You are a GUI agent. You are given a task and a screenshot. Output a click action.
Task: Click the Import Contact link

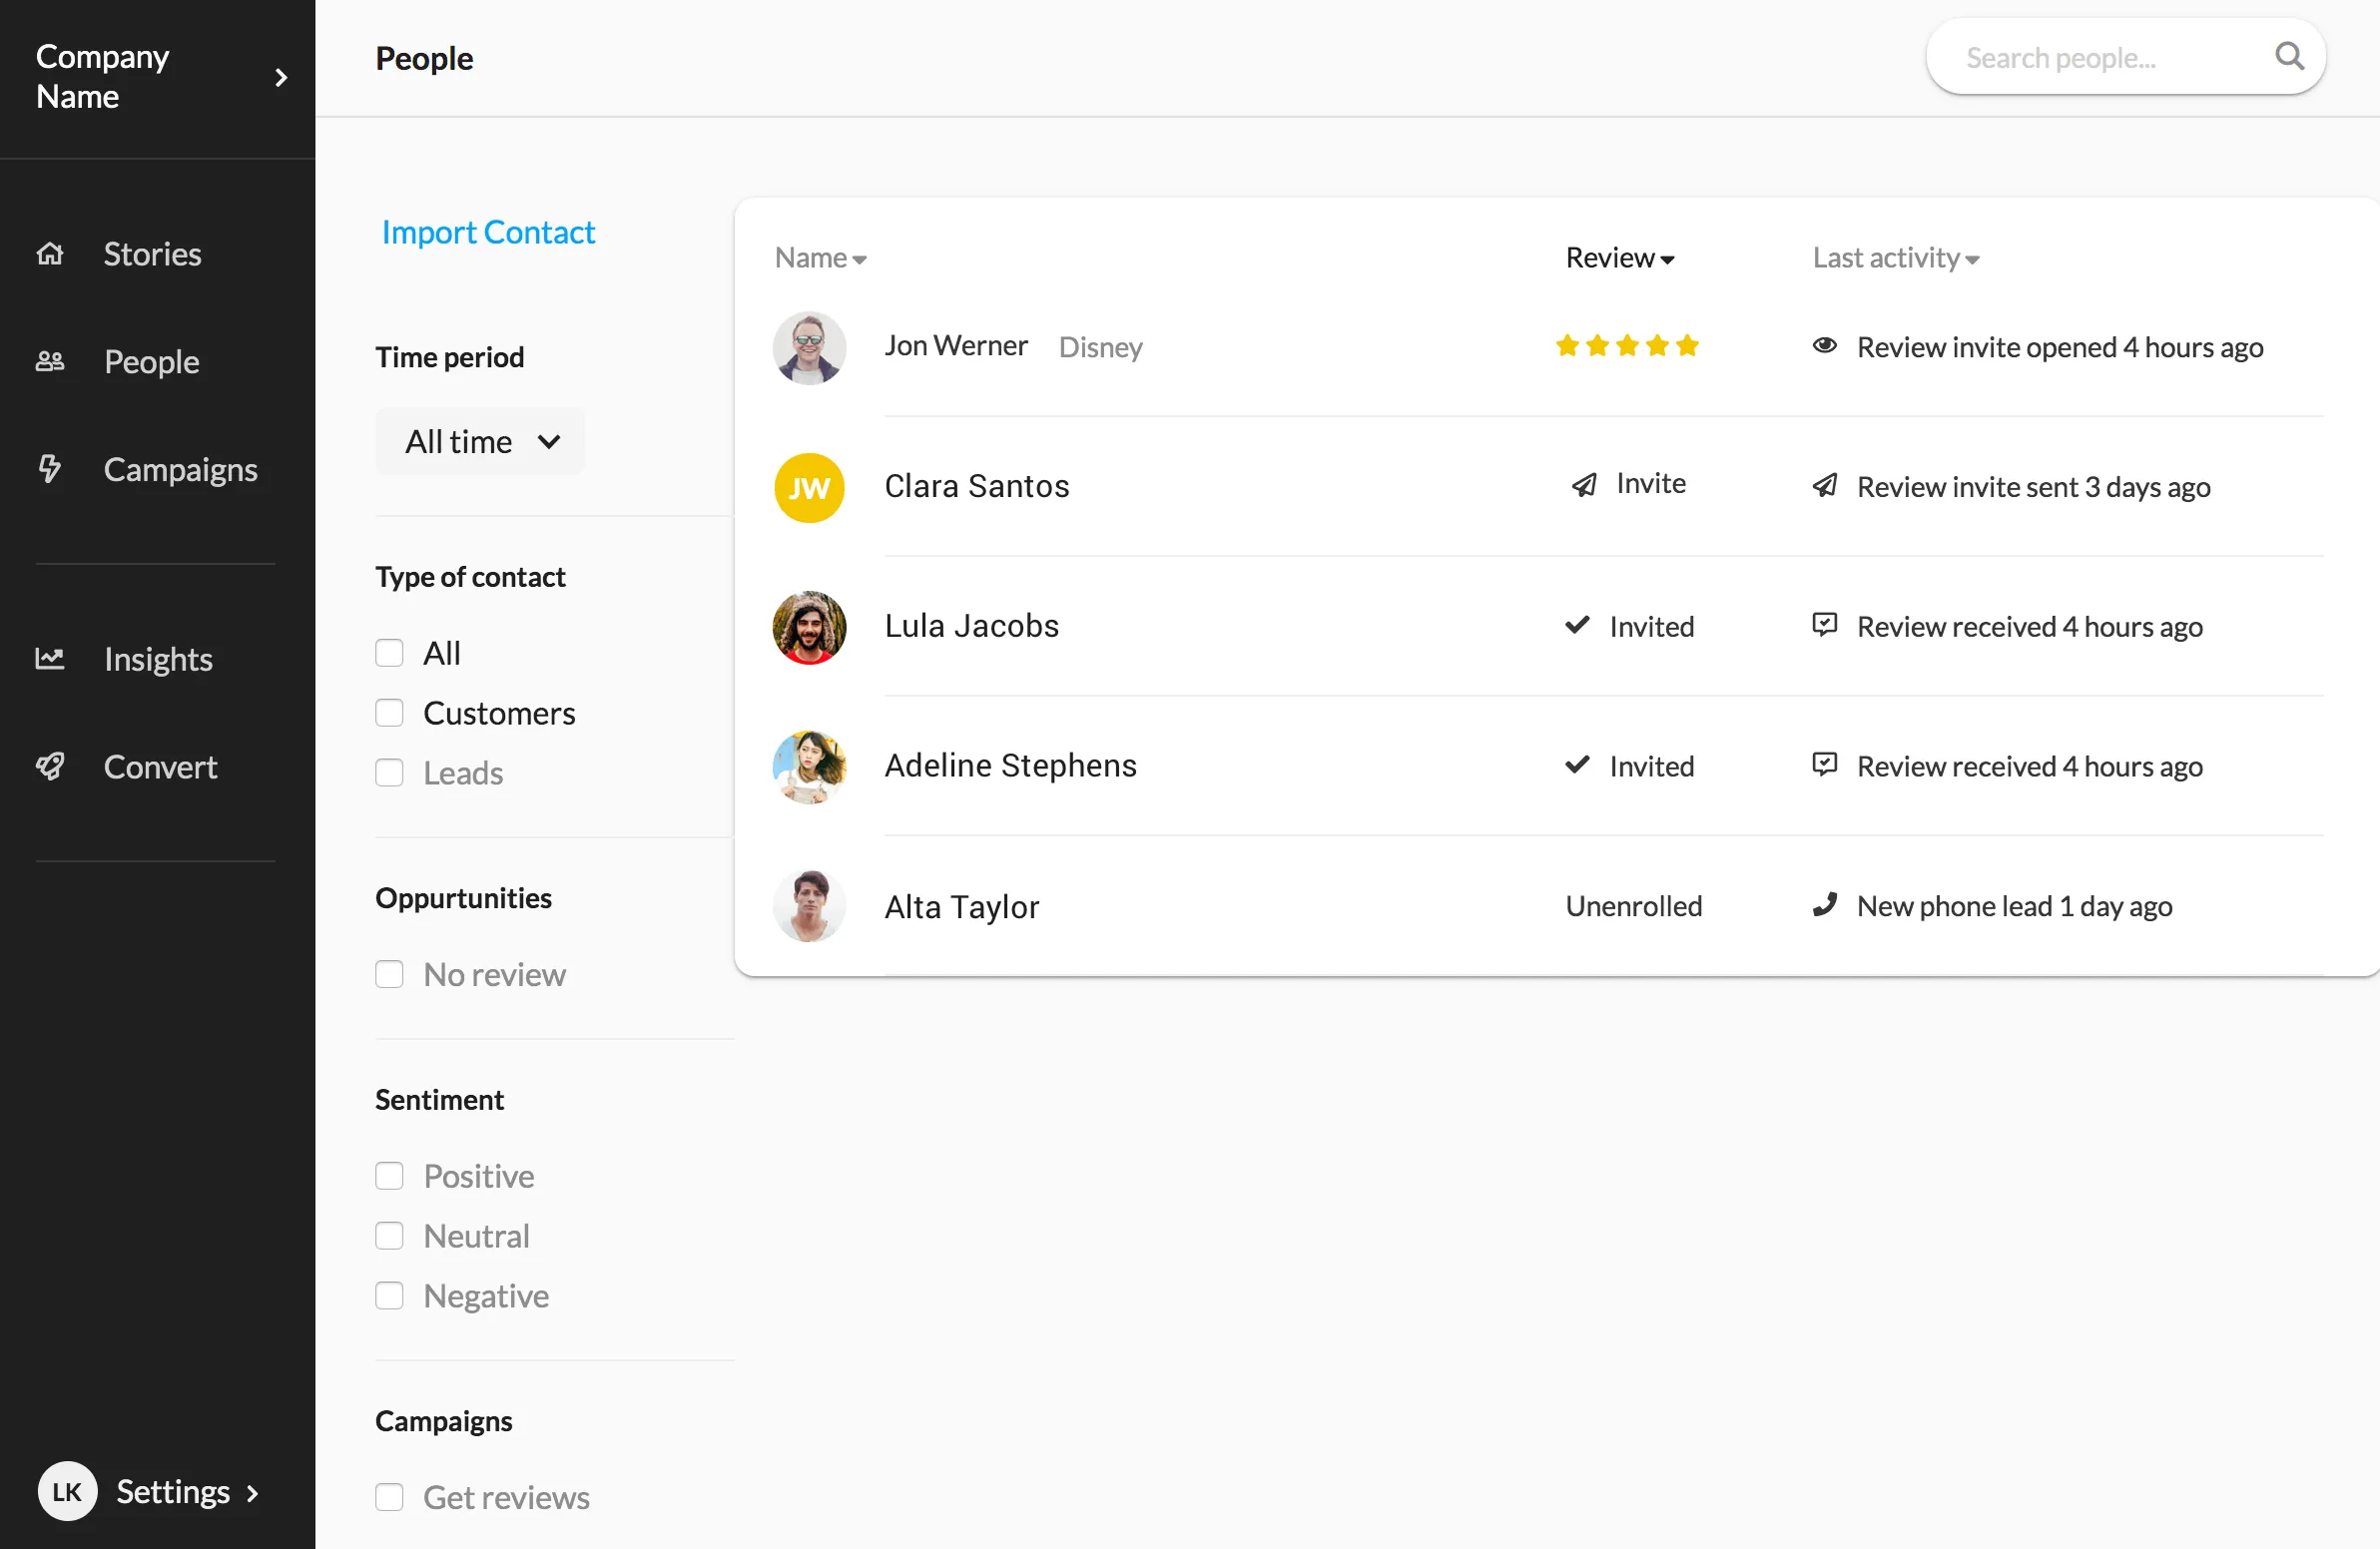point(487,229)
